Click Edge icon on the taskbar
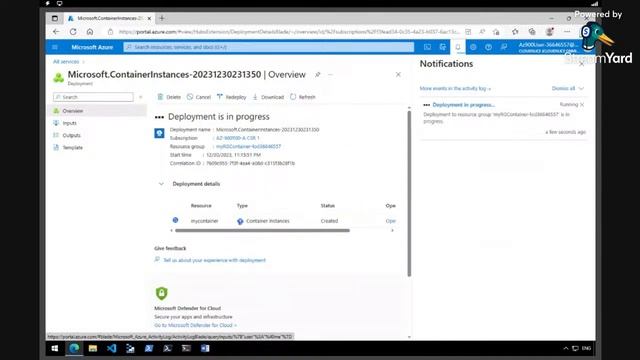Viewport: 640px width, 360px height. click(74, 348)
